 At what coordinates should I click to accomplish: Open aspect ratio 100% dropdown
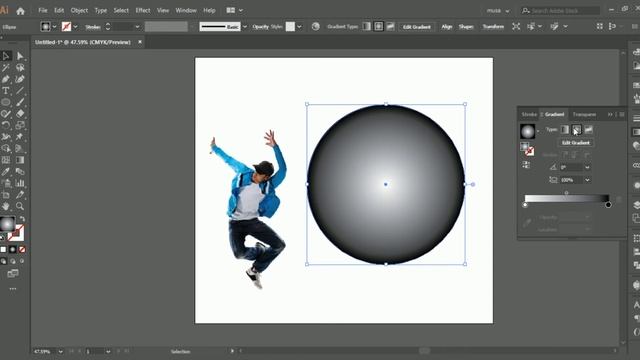coord(587,180)
